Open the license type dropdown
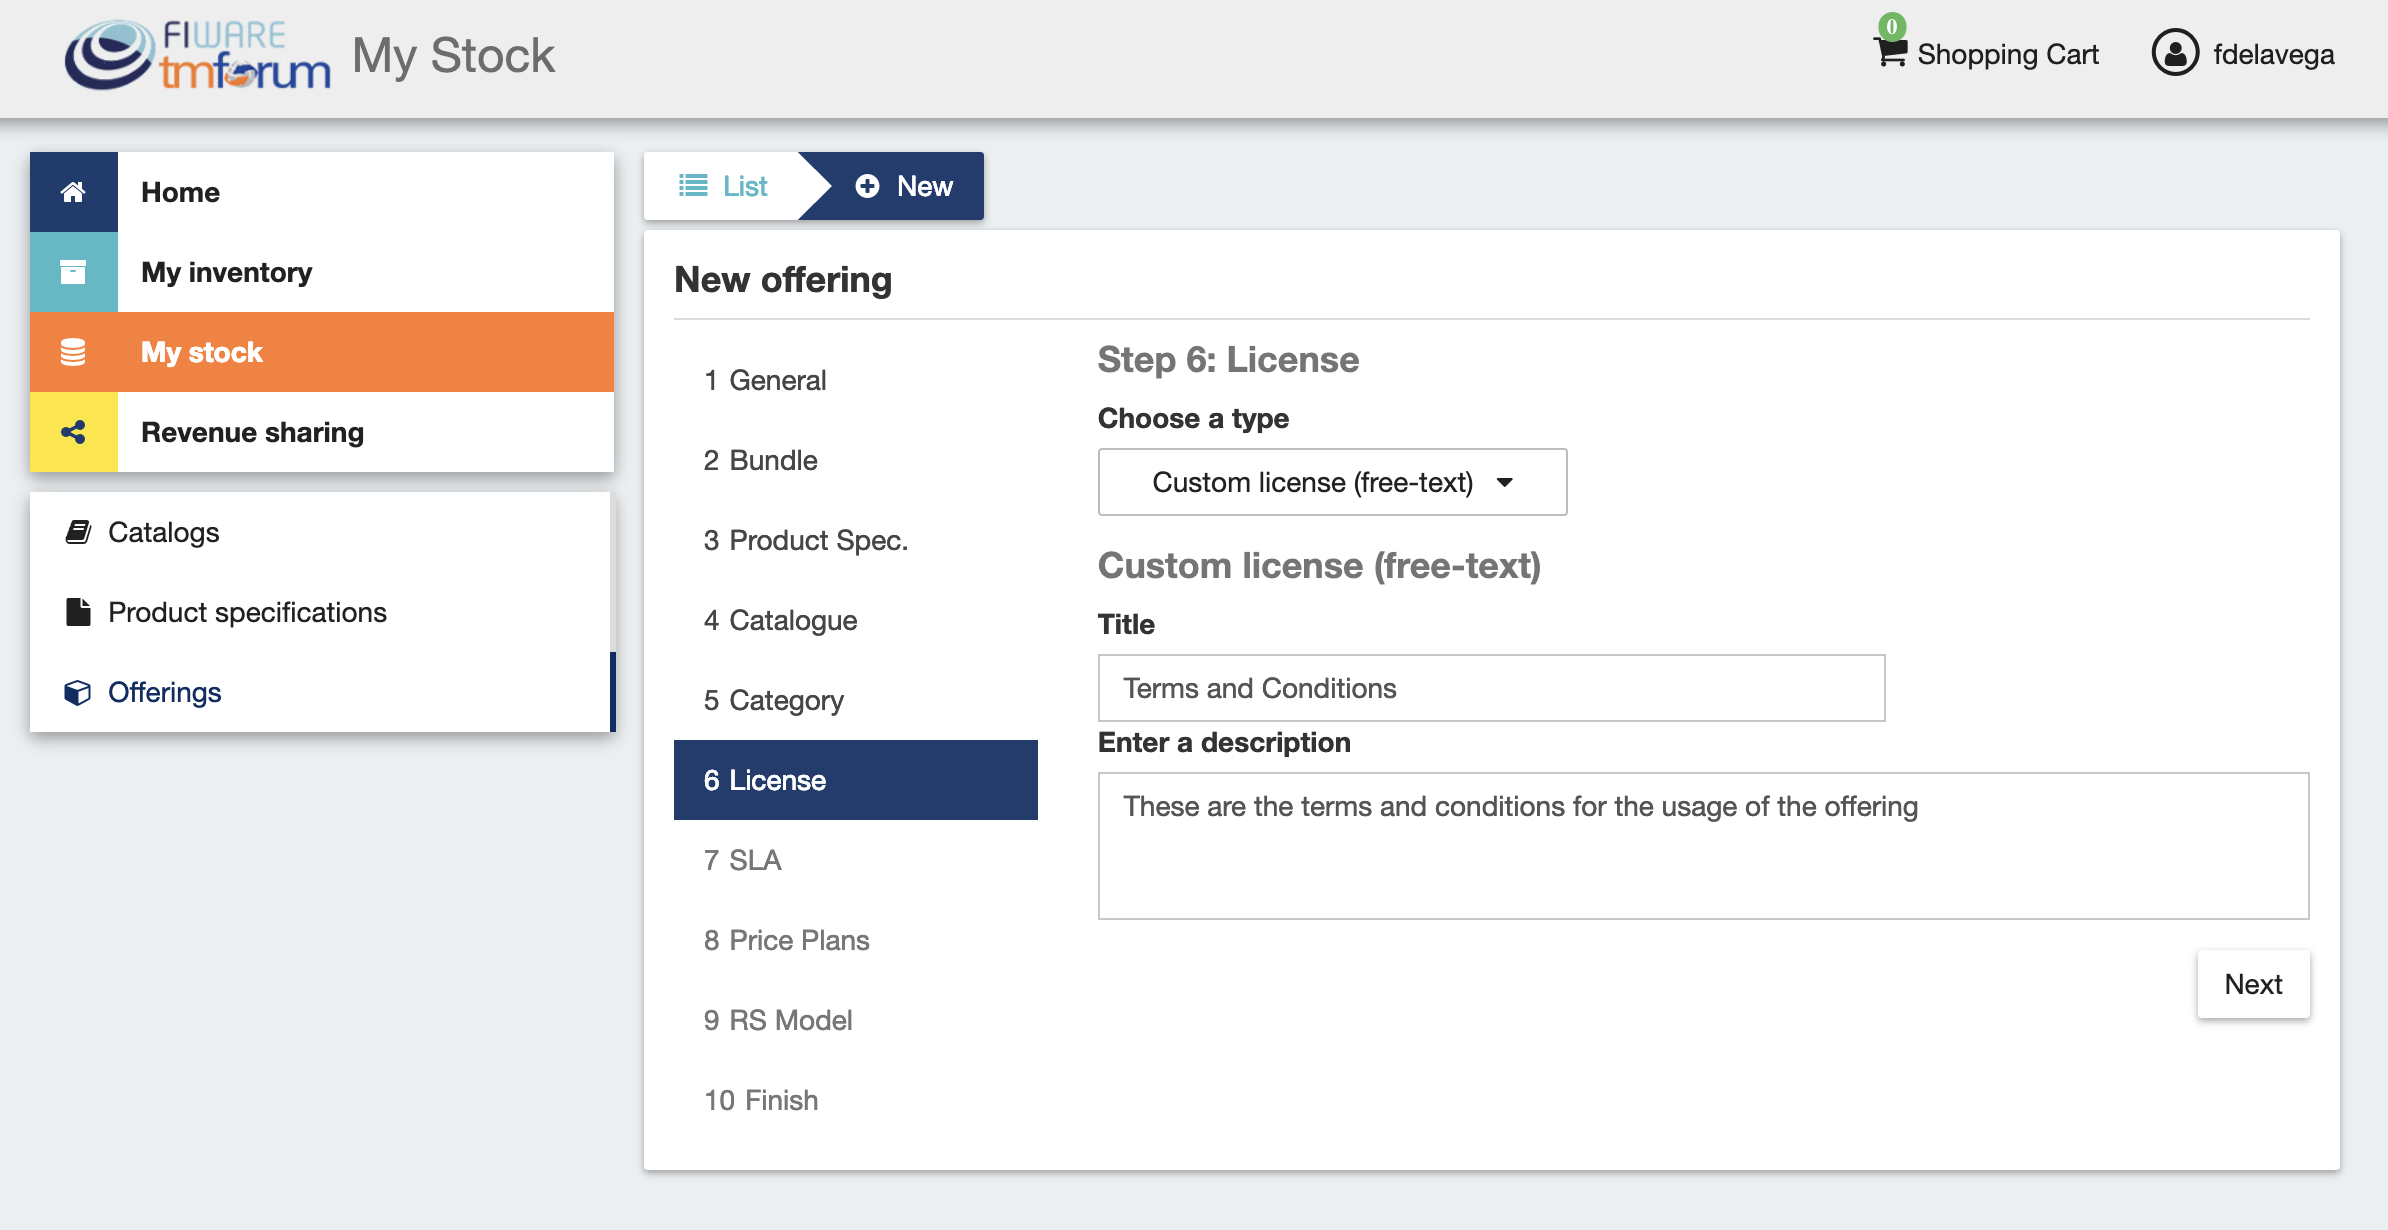Viewport: 2388px width, 1230px height. point(1332,482)
